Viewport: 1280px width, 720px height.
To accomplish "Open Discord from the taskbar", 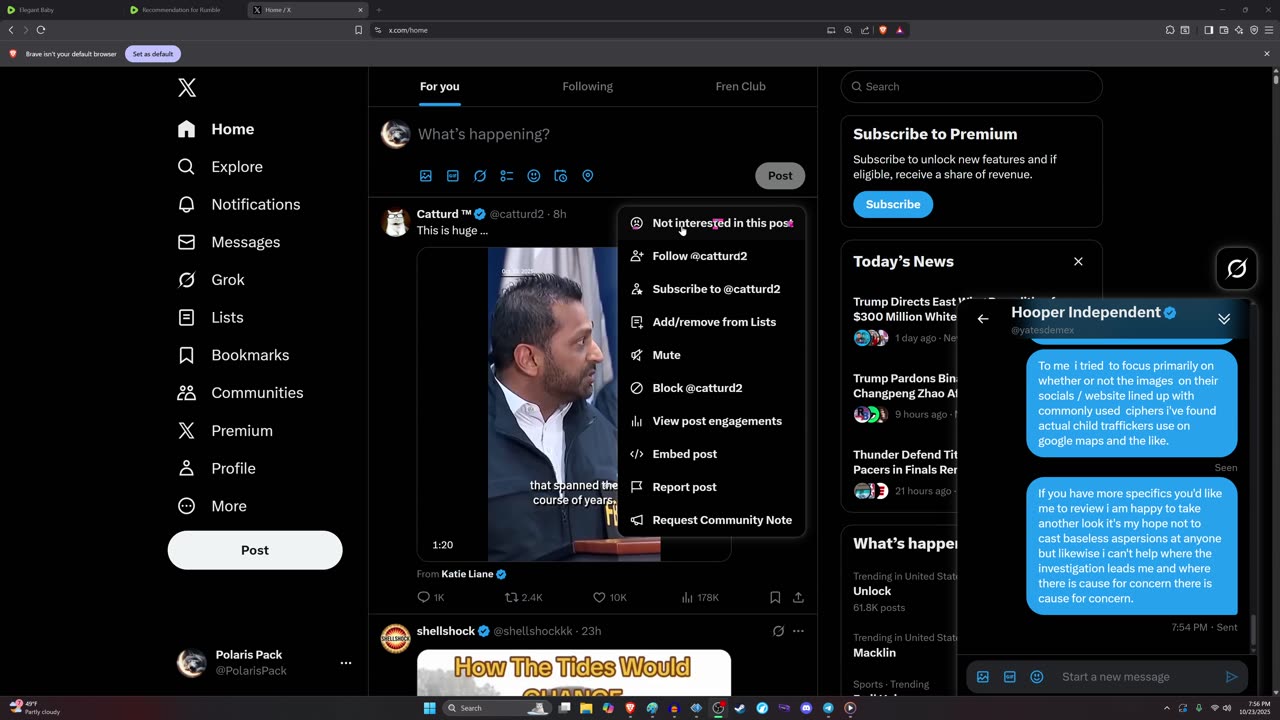I will tap(806, 708).
